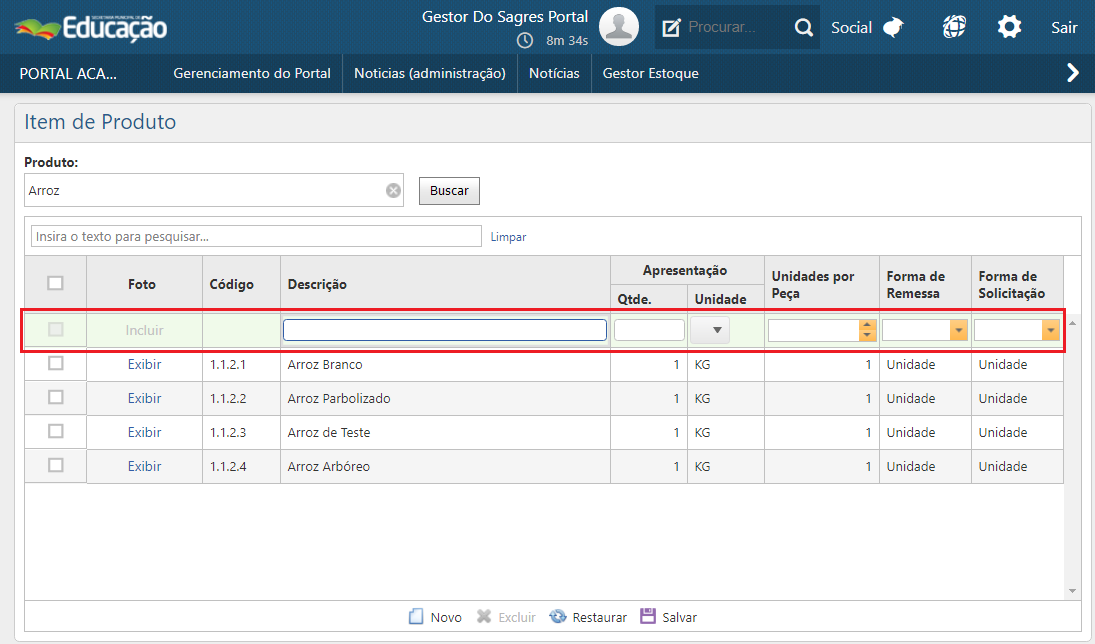Click the globe icon in header
Image resolution: width=1095 pixels, height=644 pixels.
(954, 27)
